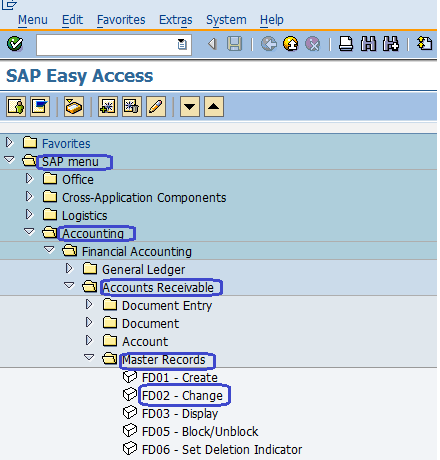Open the command field history dropdown
The width and height of the screenshot is (440, 460).
(x=182, y=44)
